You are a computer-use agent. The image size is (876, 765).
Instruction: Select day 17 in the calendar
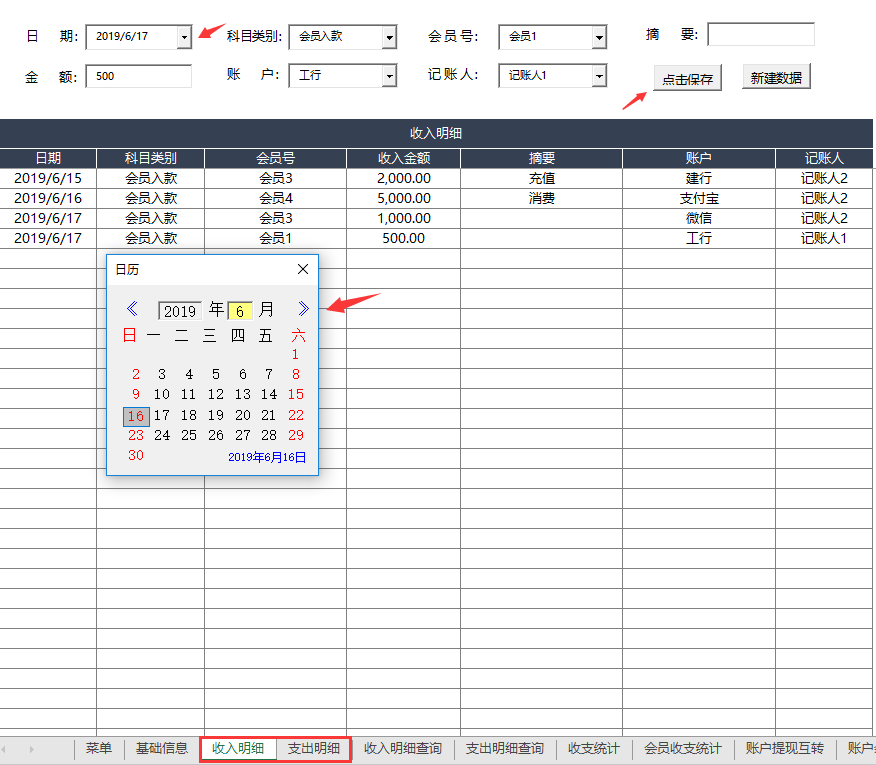(x=162, y=415)
